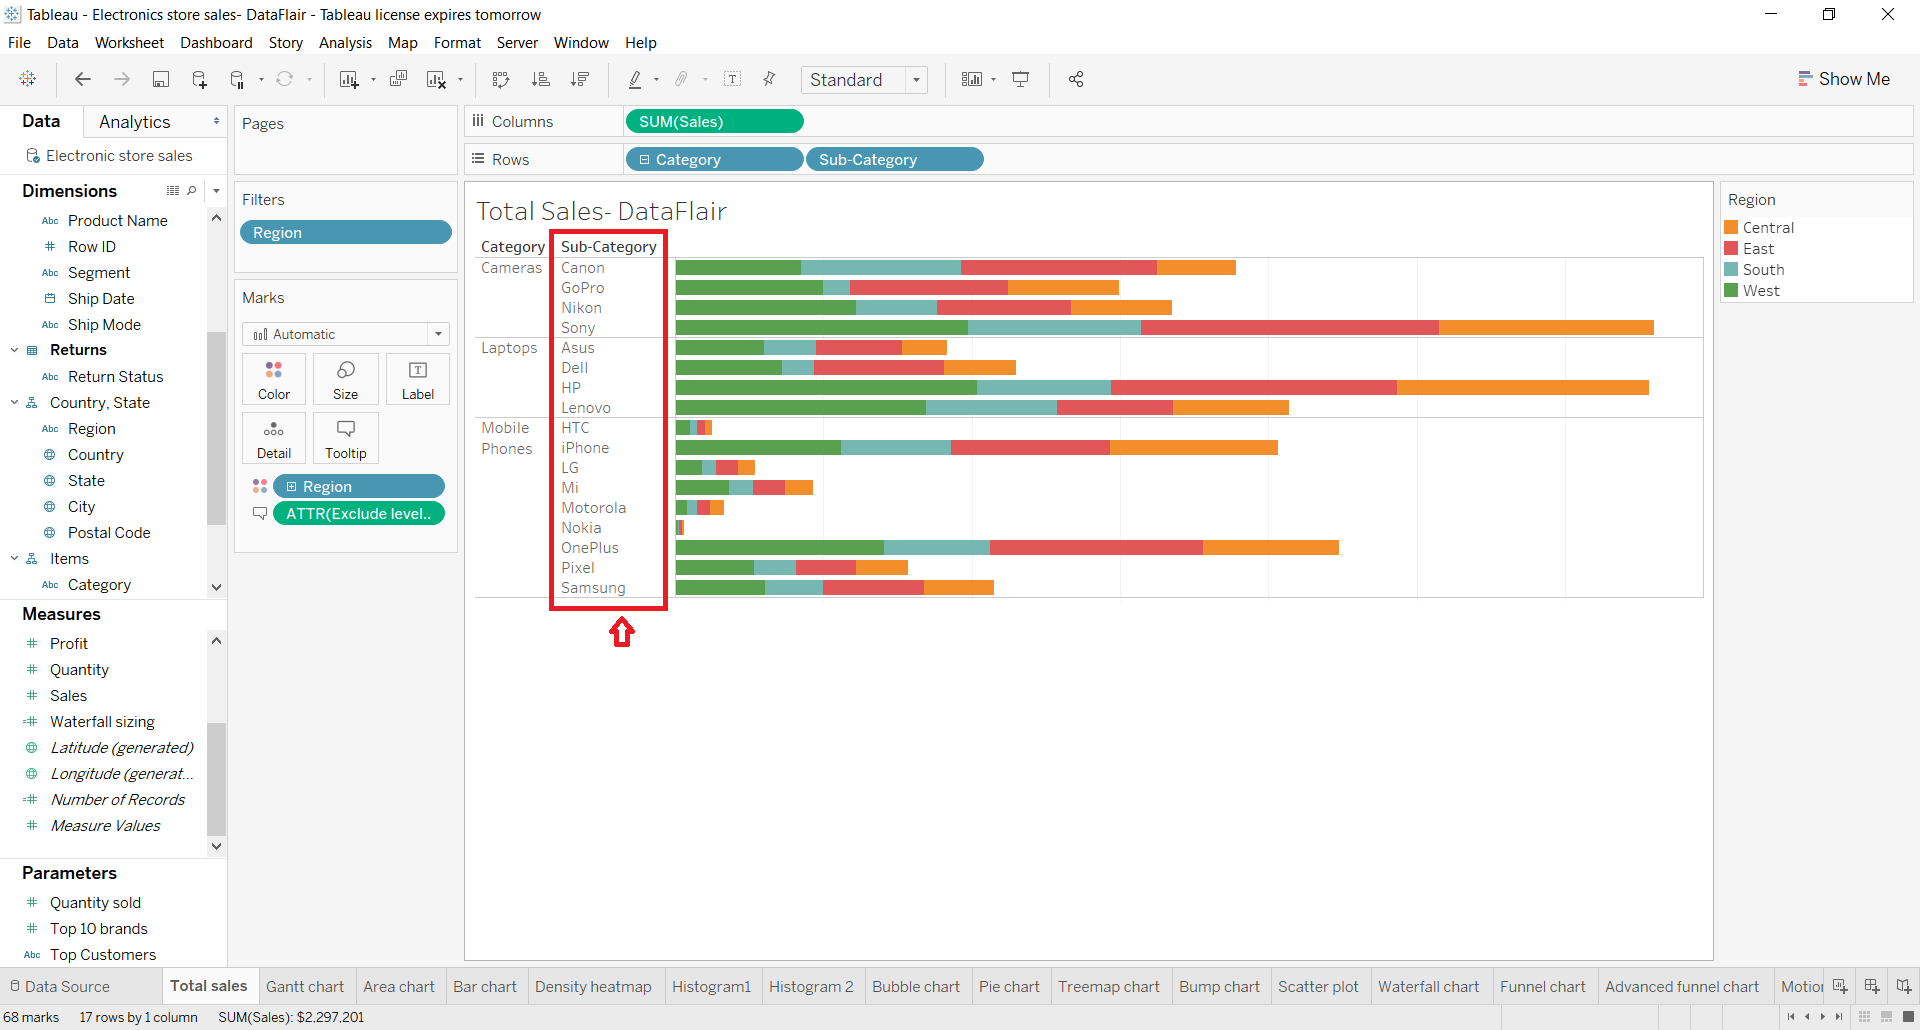Click the Tooltip button in Marks card

[x=345, y=438]
